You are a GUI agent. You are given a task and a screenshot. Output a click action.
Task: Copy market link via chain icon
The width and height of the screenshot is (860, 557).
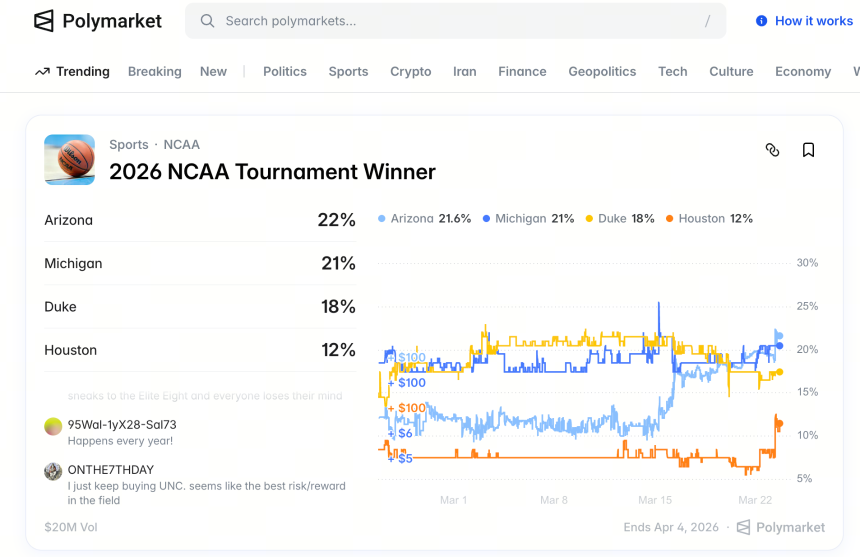pos(772,150)
